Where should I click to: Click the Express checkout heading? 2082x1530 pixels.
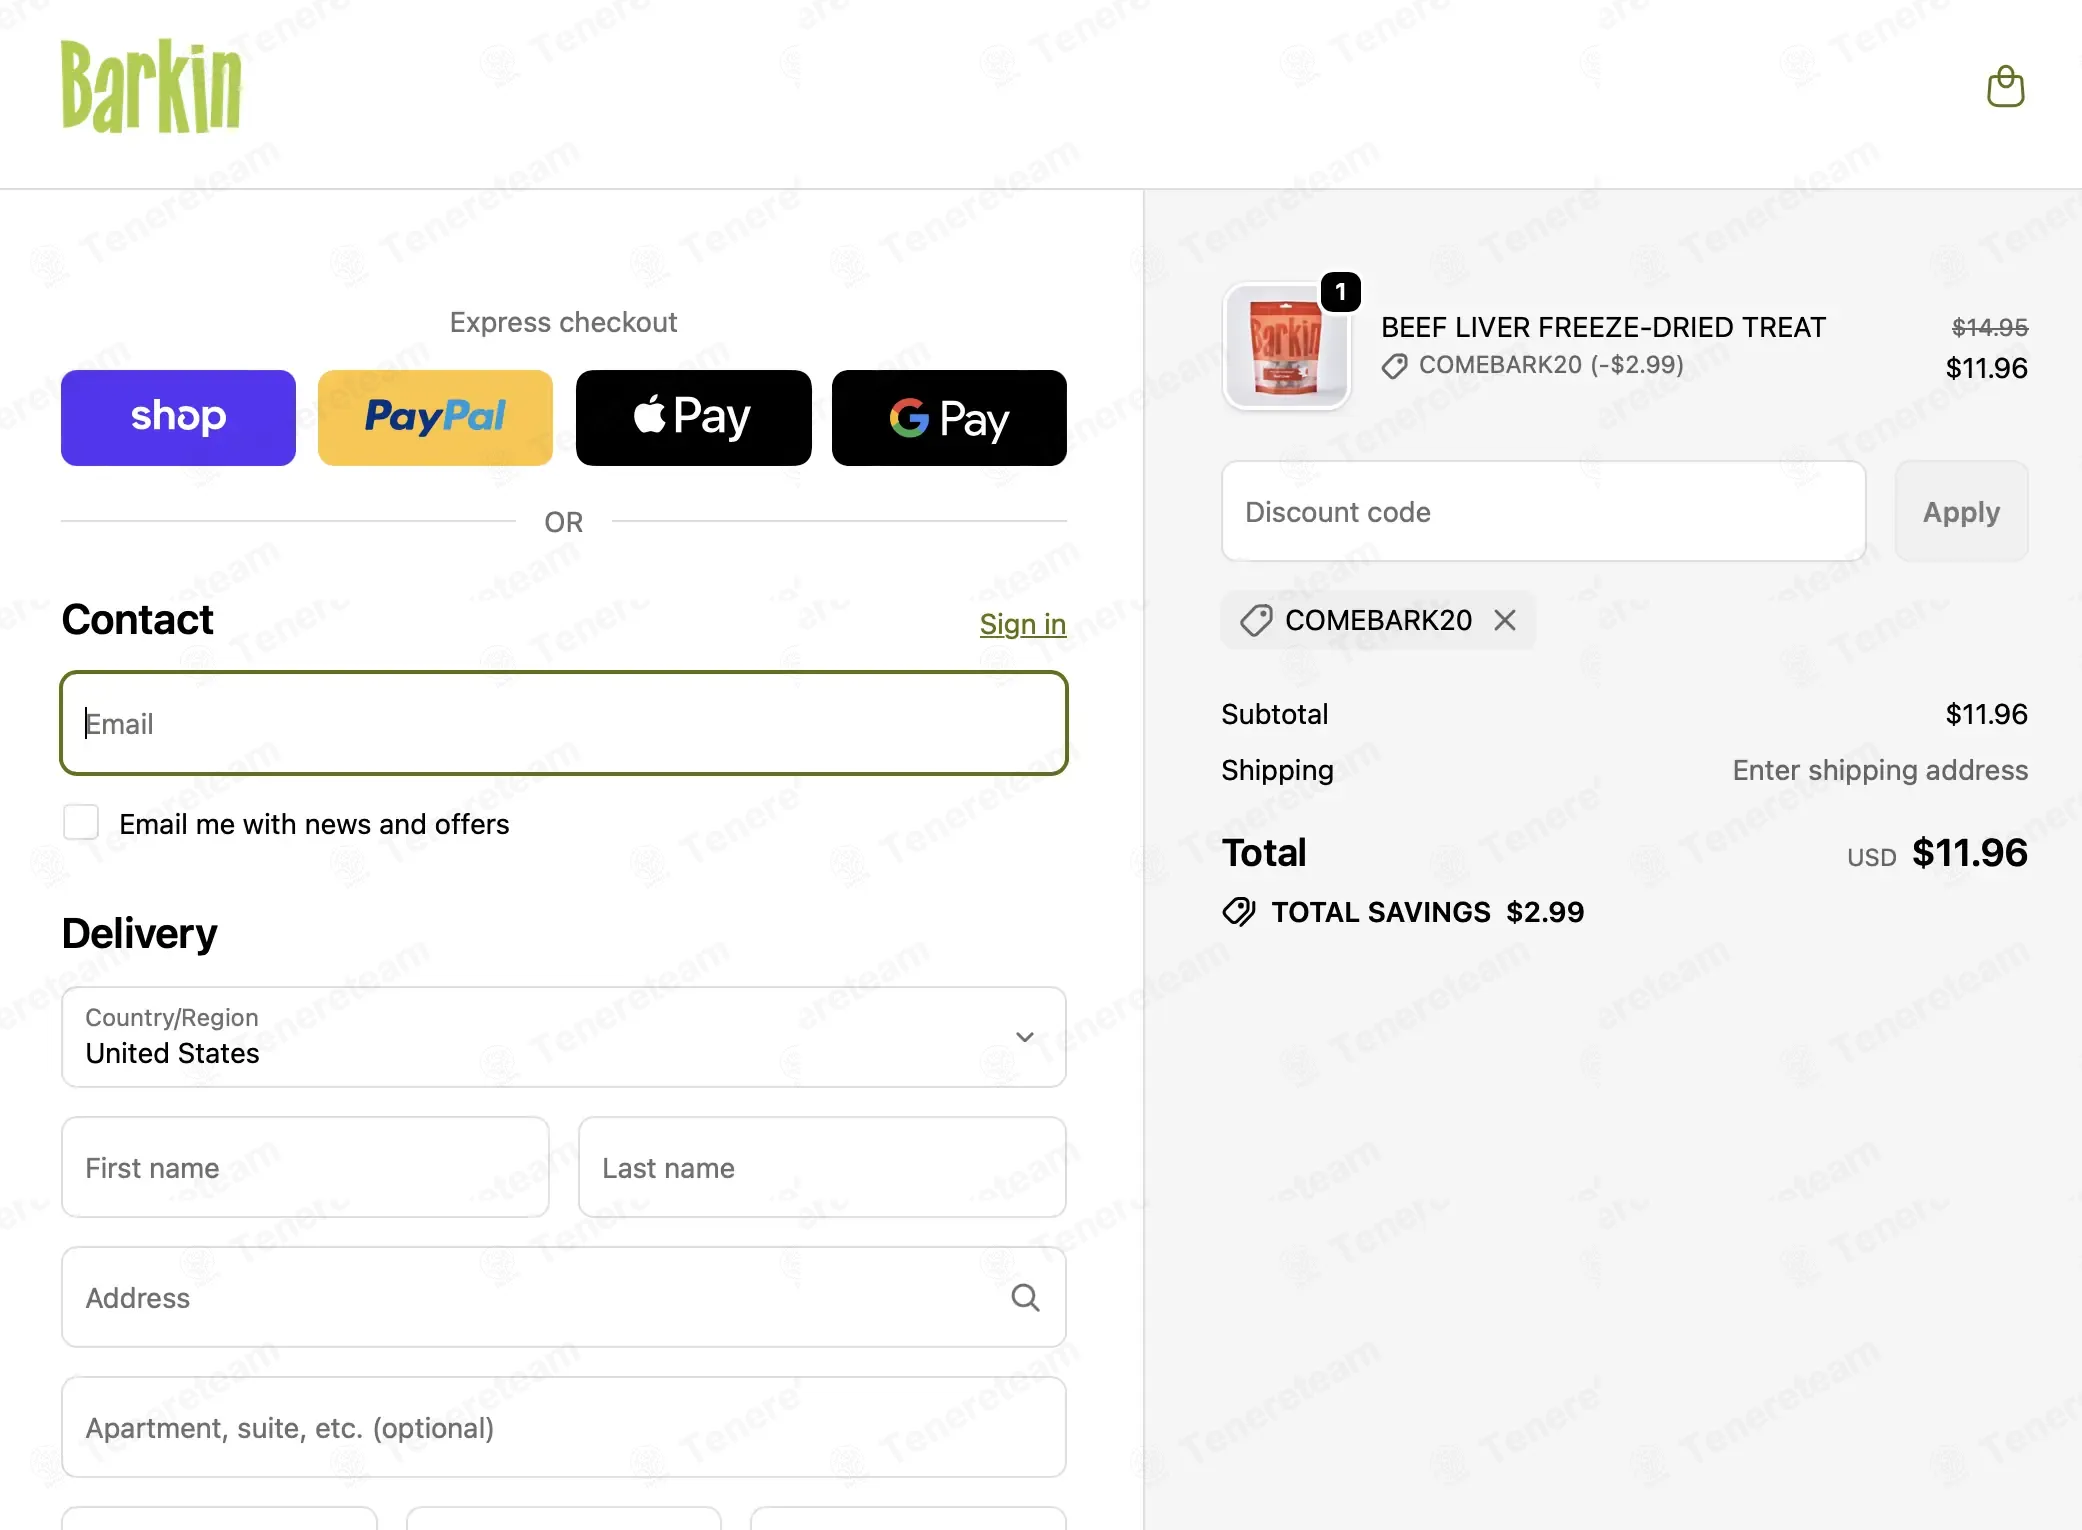click(563, 322)
